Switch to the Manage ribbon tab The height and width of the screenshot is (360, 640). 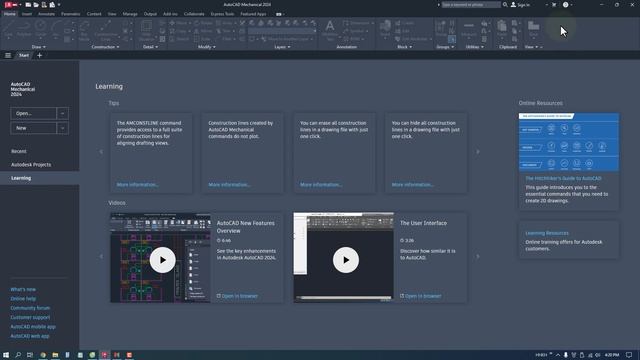pyautogui.click(x=130, y=14)
